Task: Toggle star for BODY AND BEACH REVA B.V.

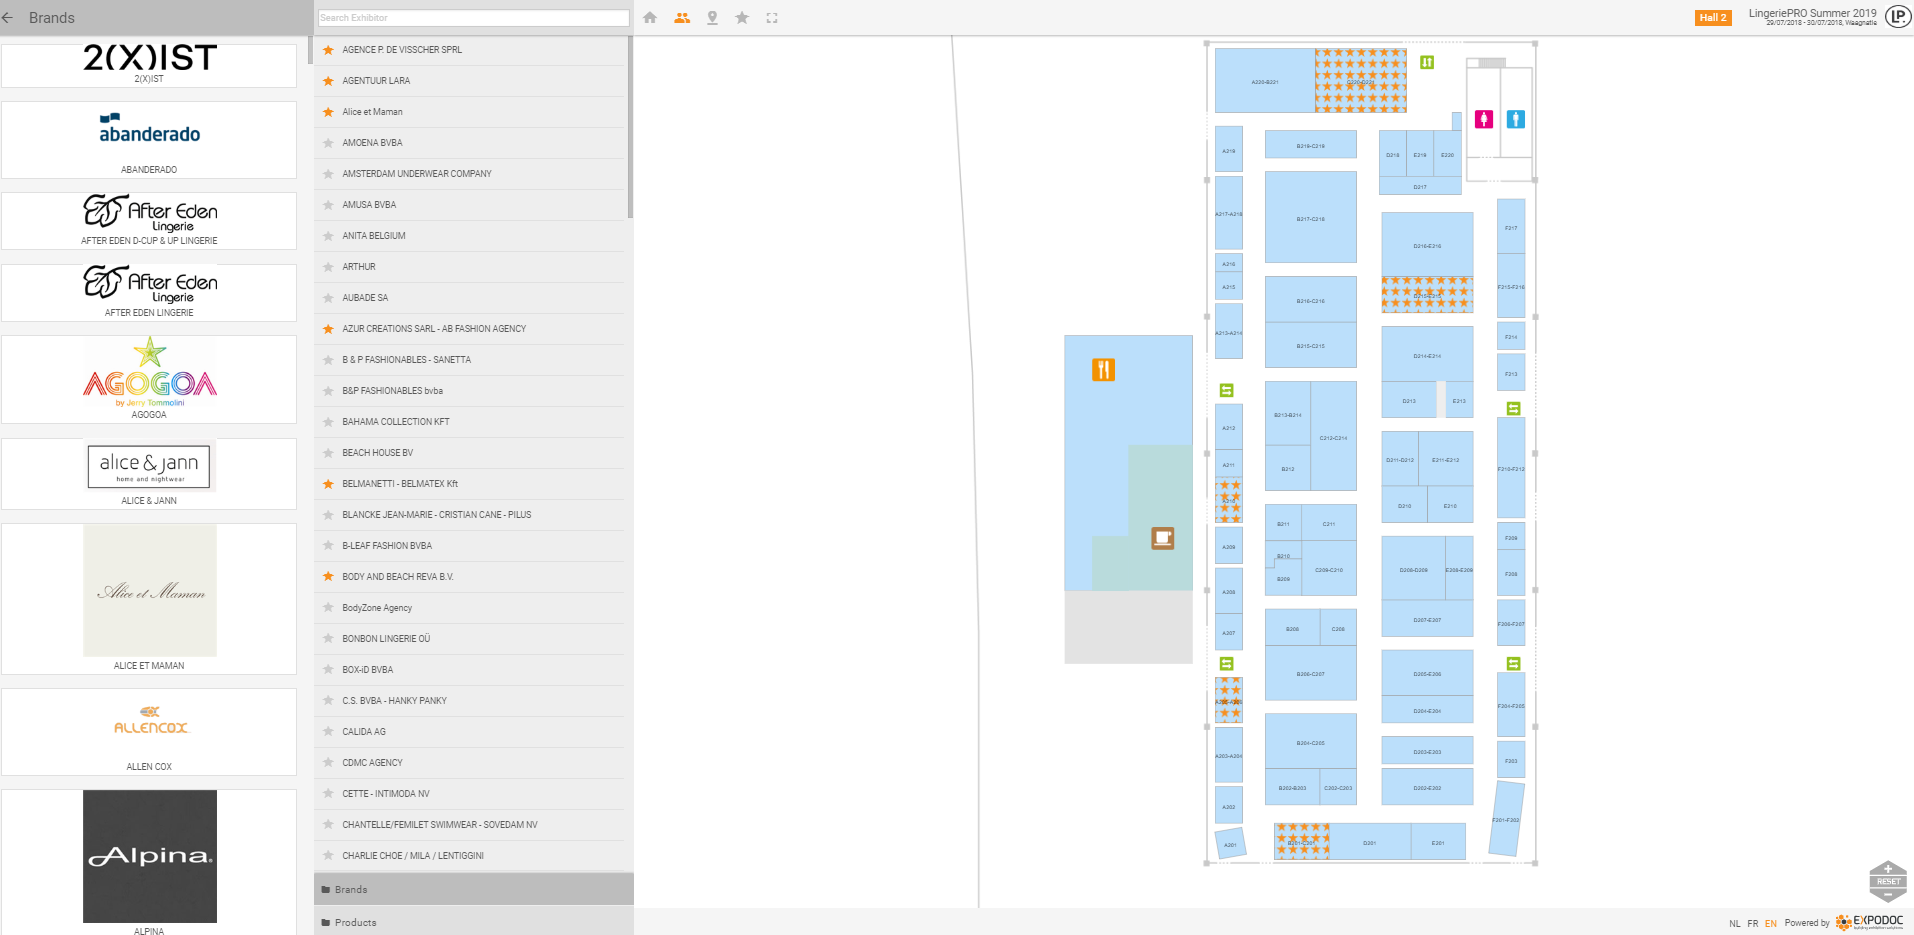Action: tap(328, 577)
